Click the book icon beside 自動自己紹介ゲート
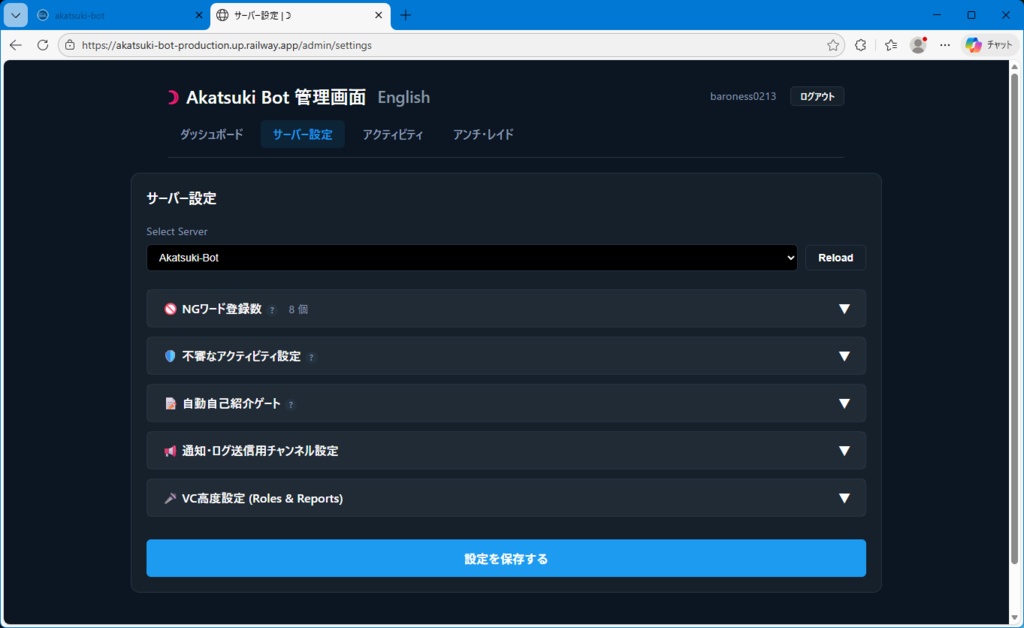This screenshot has height=628, width=1024. click(x=169, y=404)
